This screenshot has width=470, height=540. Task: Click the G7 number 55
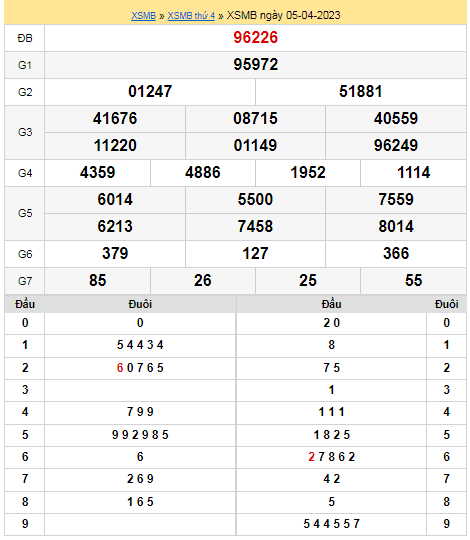pos(414,280)
